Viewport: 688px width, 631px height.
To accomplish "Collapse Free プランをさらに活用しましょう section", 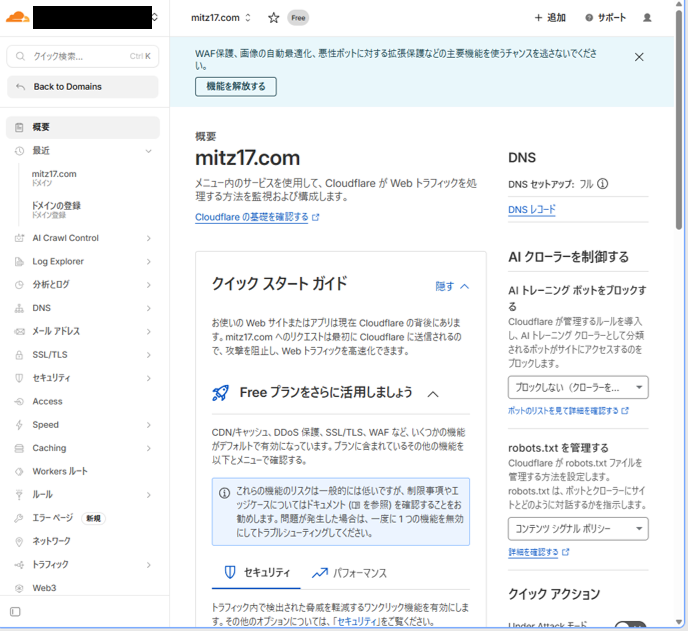I will point(433,394).
